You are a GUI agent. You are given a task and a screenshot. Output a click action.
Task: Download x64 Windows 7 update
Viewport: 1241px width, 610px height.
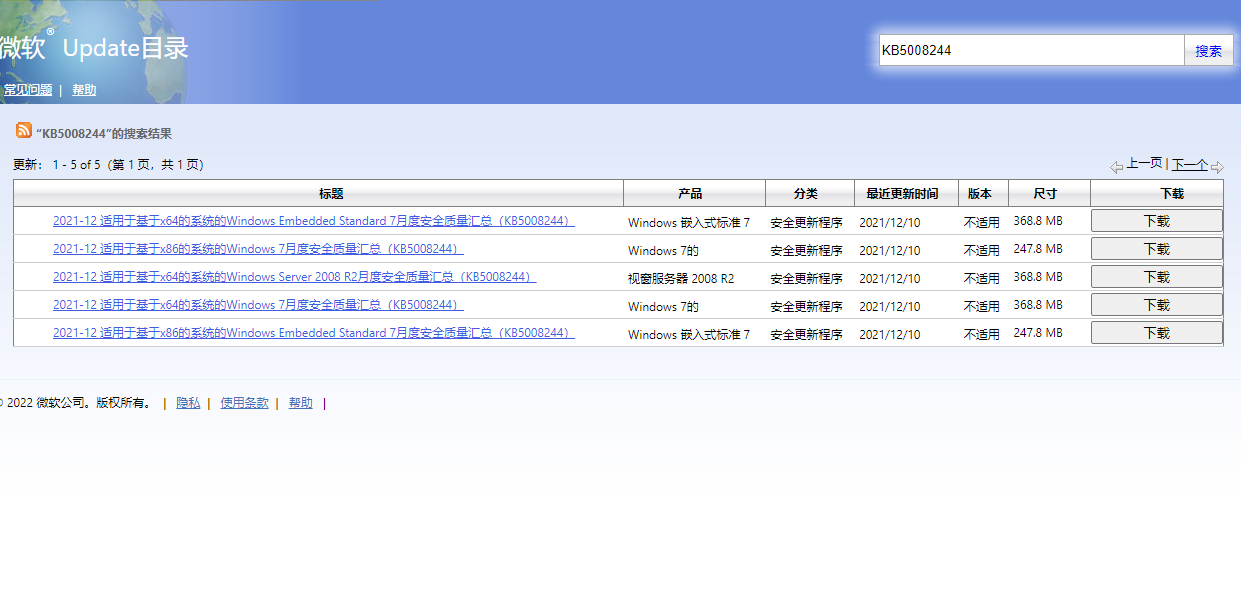click(x=1157, y=305)
